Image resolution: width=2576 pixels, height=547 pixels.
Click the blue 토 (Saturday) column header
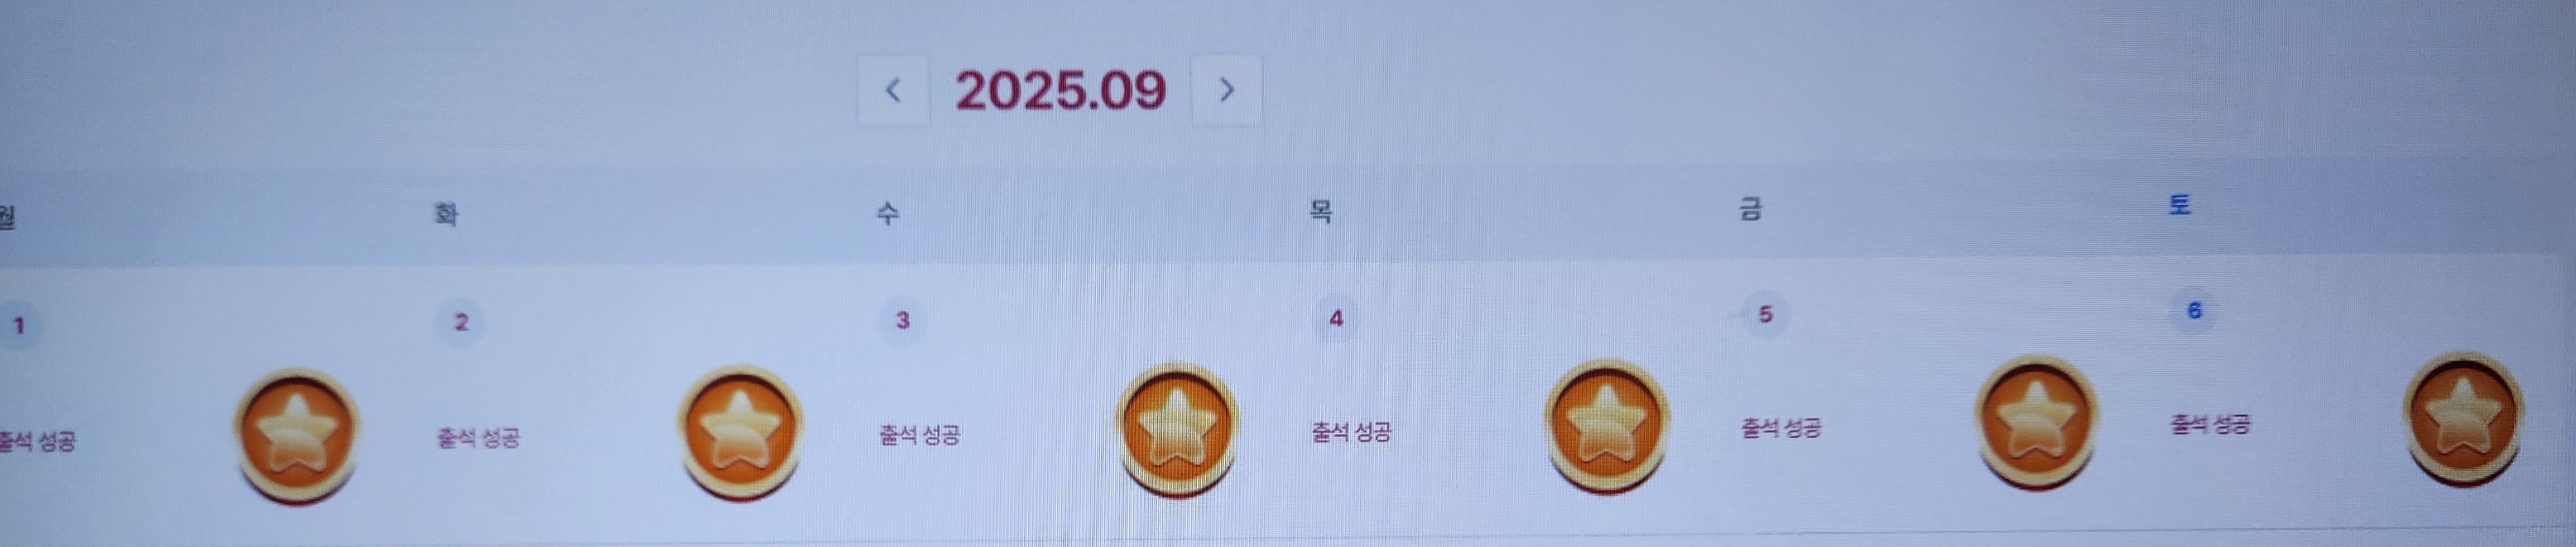coord(2180,205)
